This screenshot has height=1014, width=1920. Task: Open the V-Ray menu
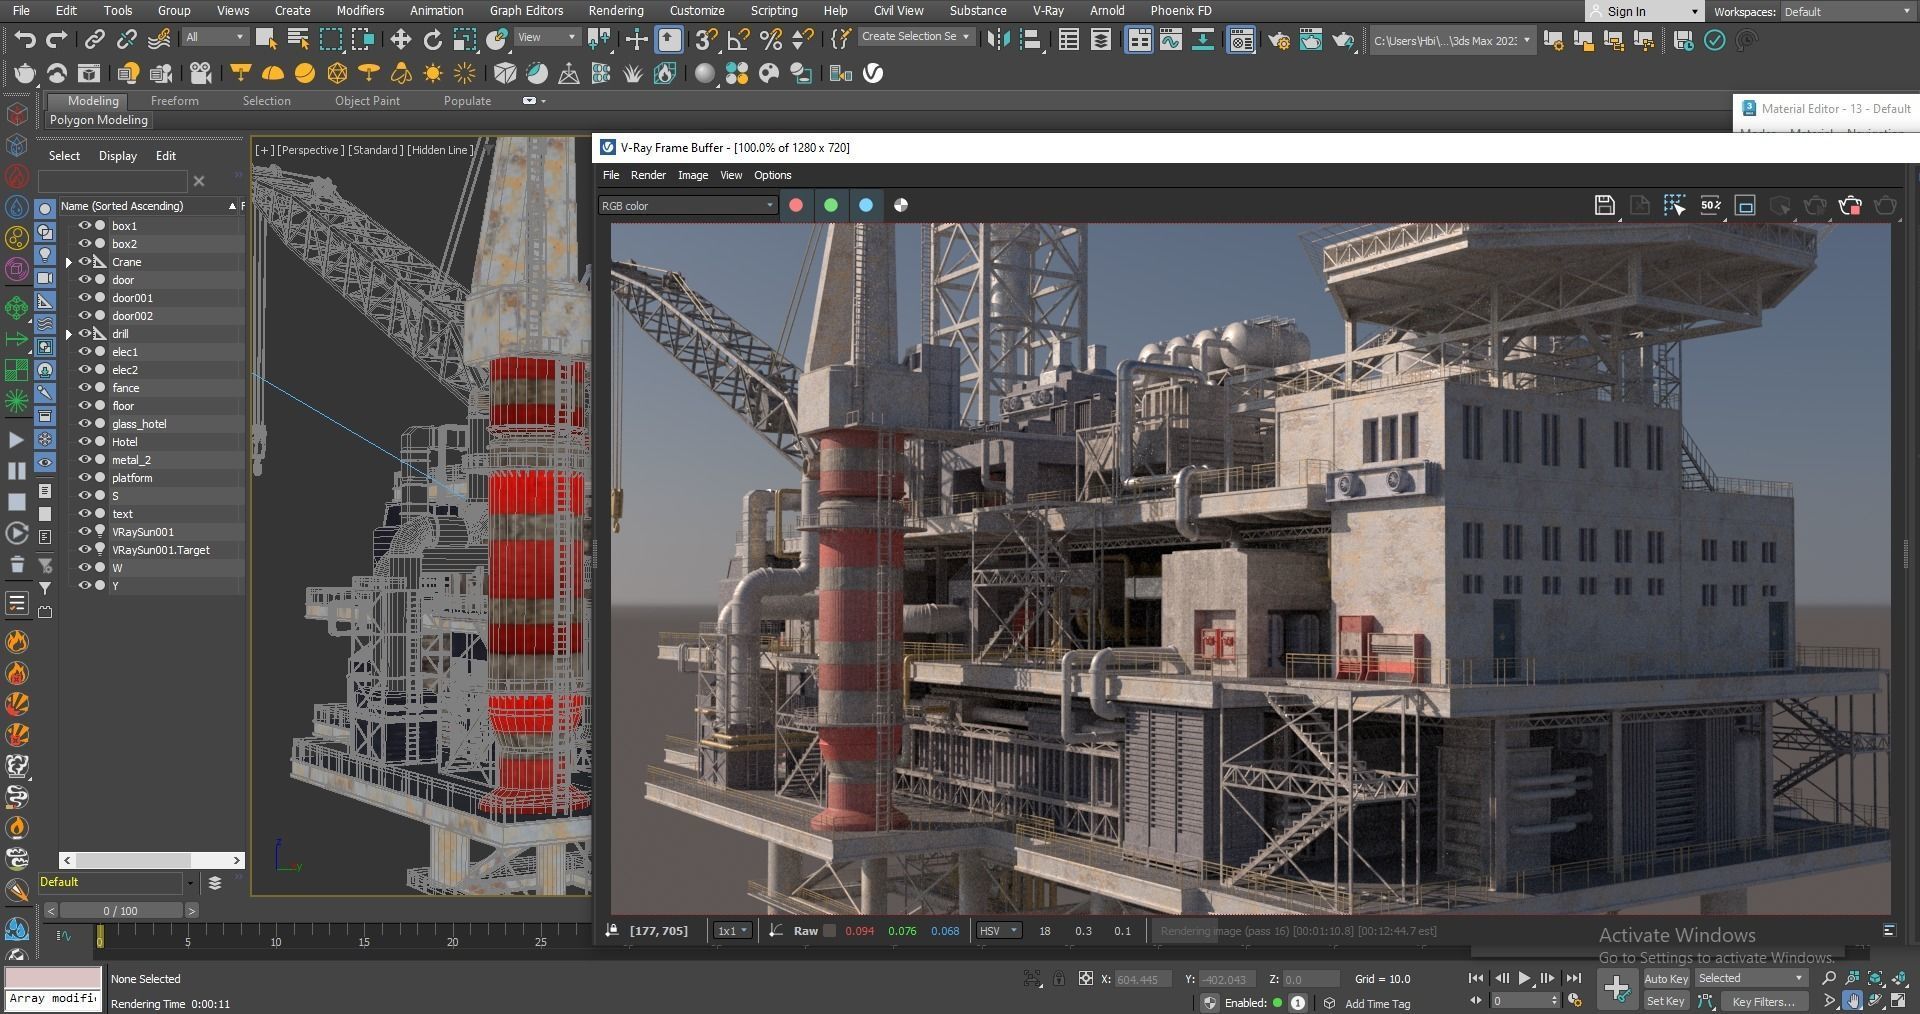pyautogui.click(x=1048, y=10)
